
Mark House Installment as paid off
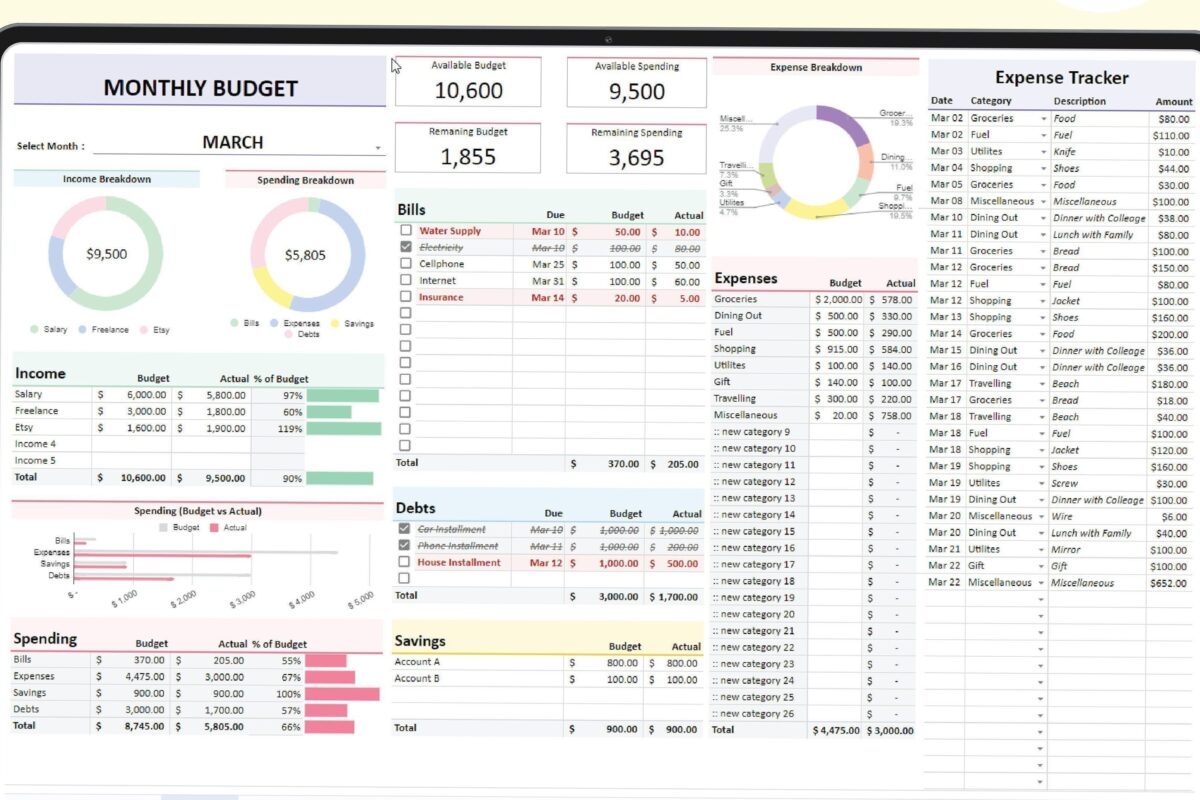coord(406,563)
